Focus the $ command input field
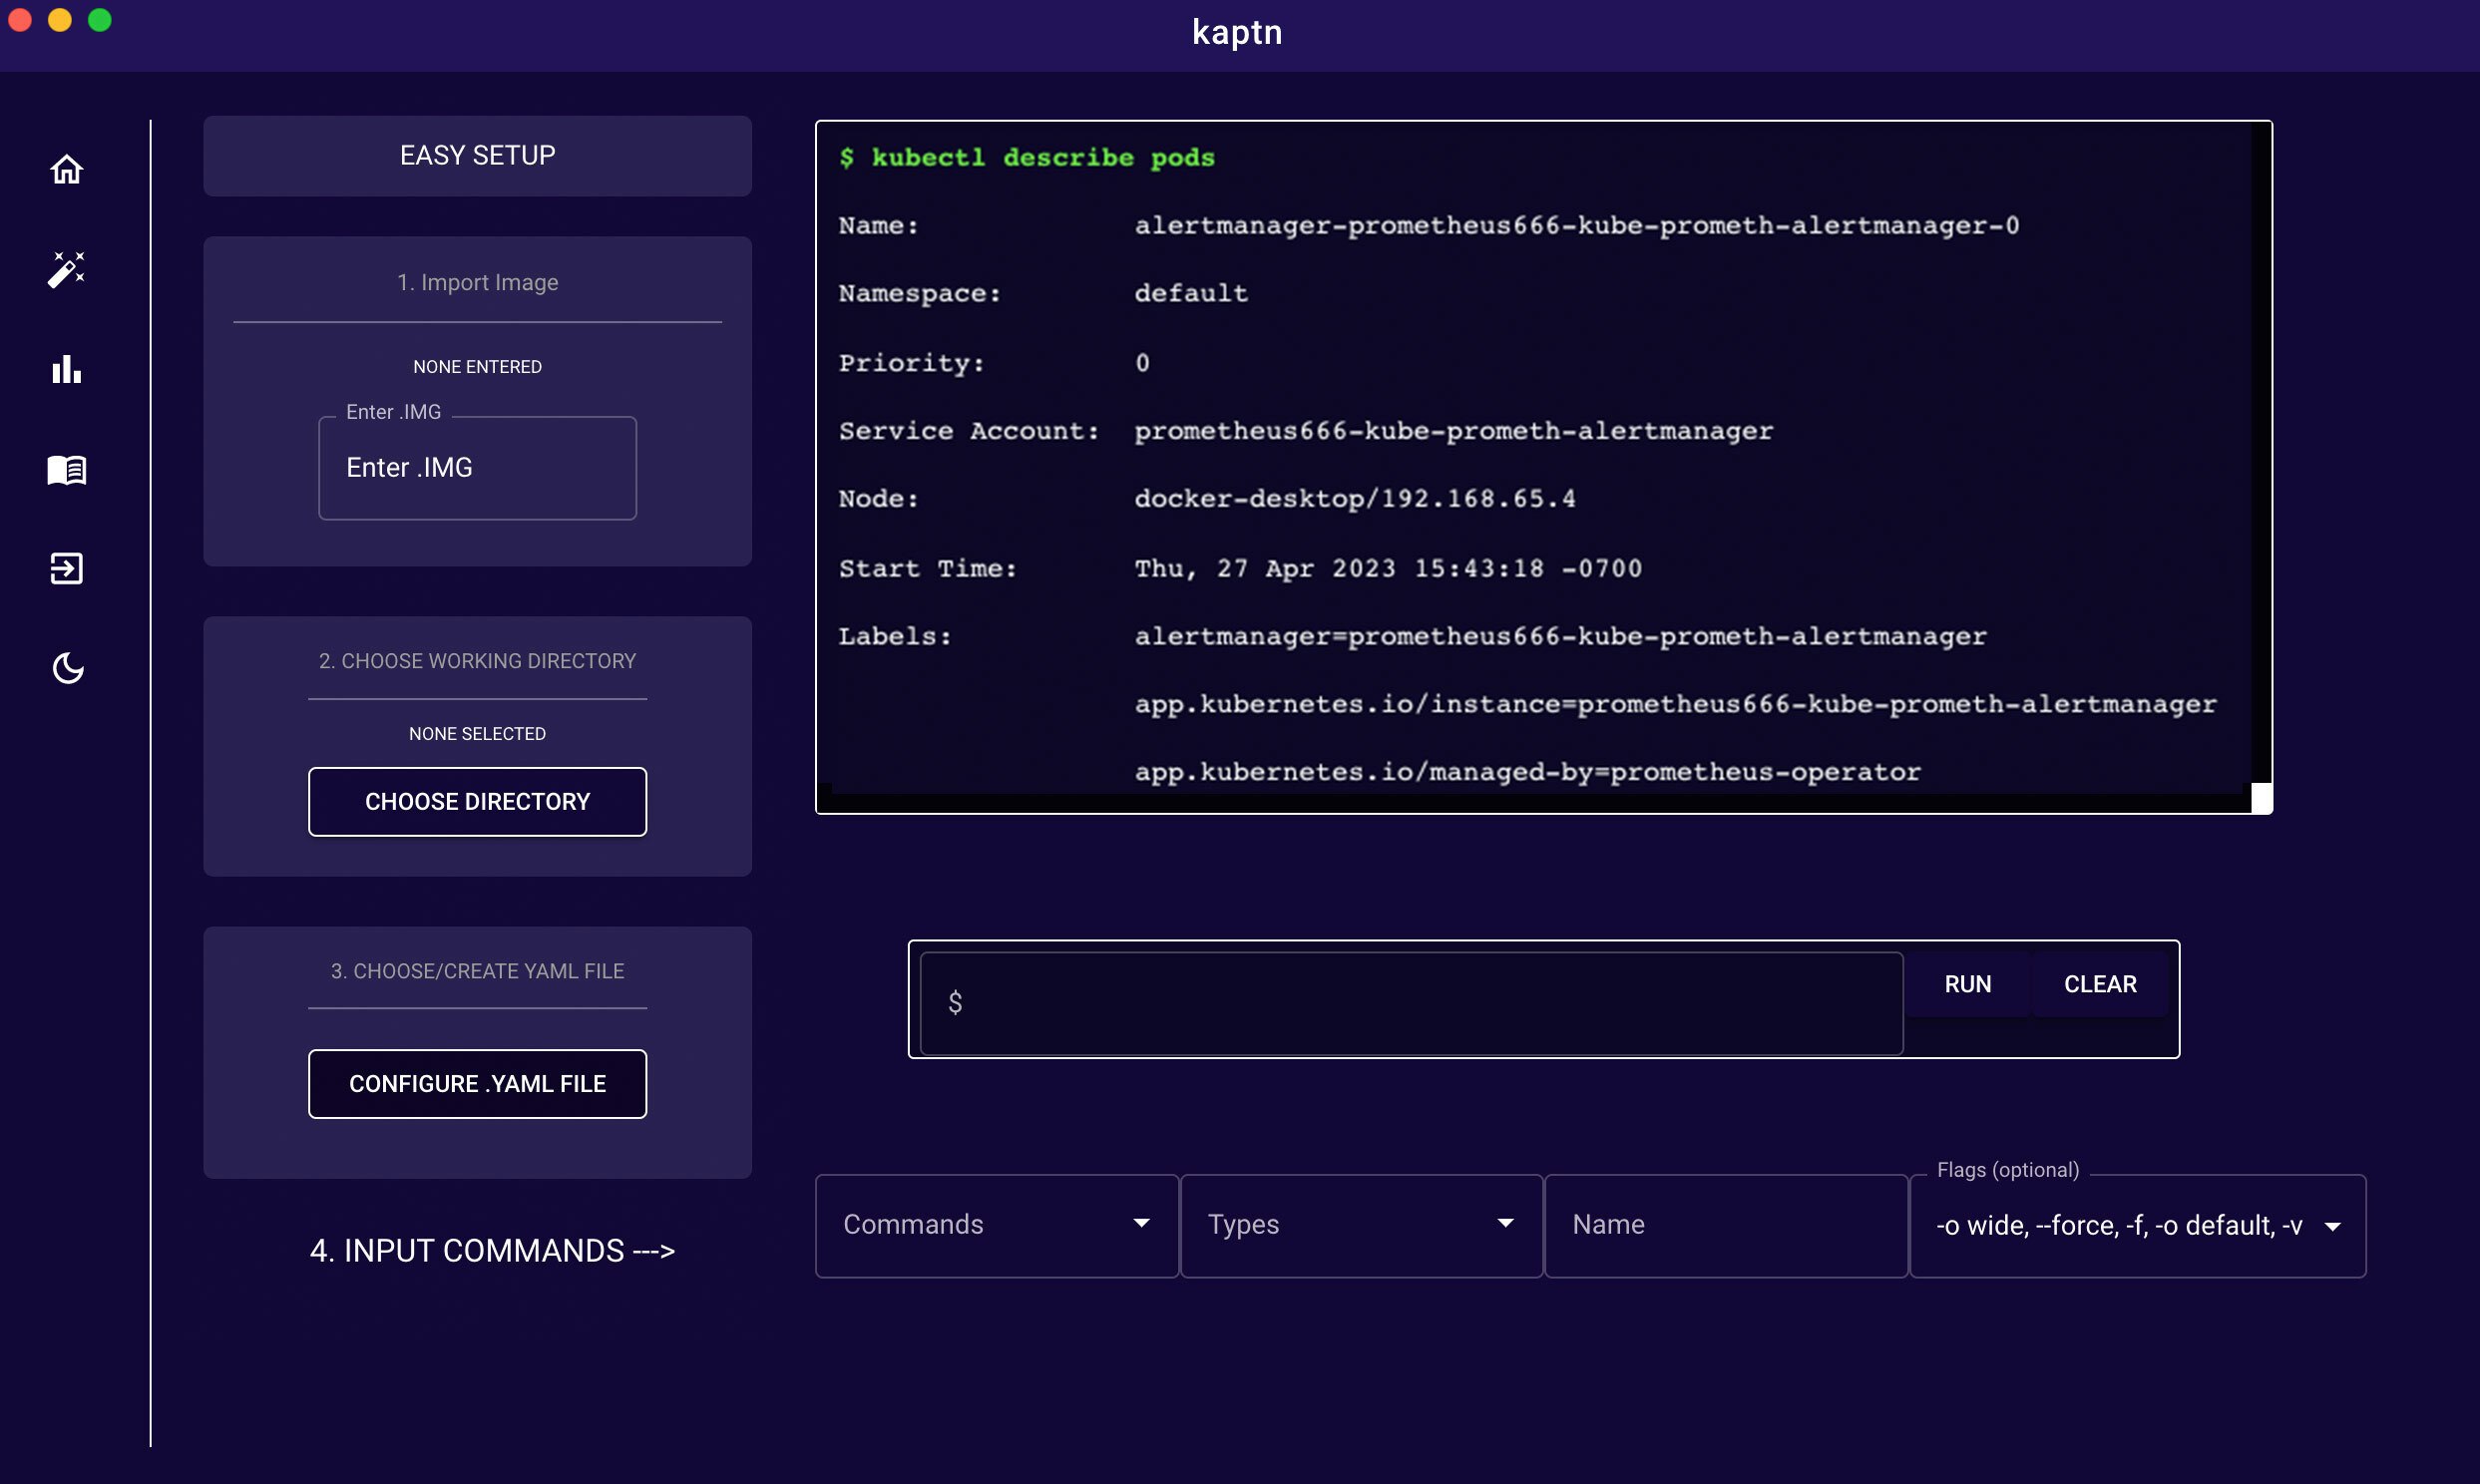Image resolution: width=2480 pixels, height=1484 pixels. [x=1411, y=1003]
